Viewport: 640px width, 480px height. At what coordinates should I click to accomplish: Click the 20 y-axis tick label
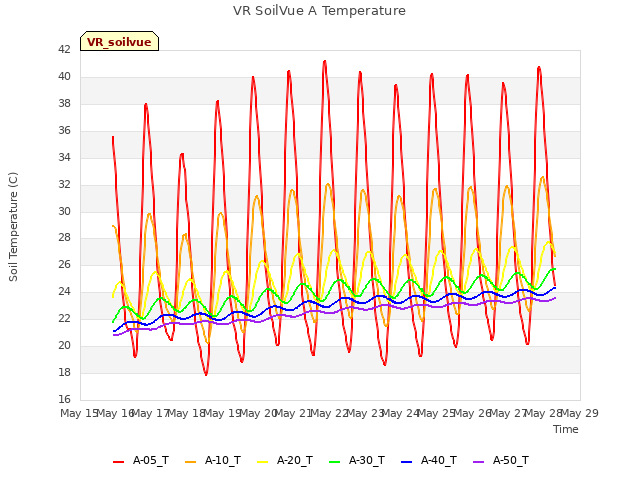64,345
